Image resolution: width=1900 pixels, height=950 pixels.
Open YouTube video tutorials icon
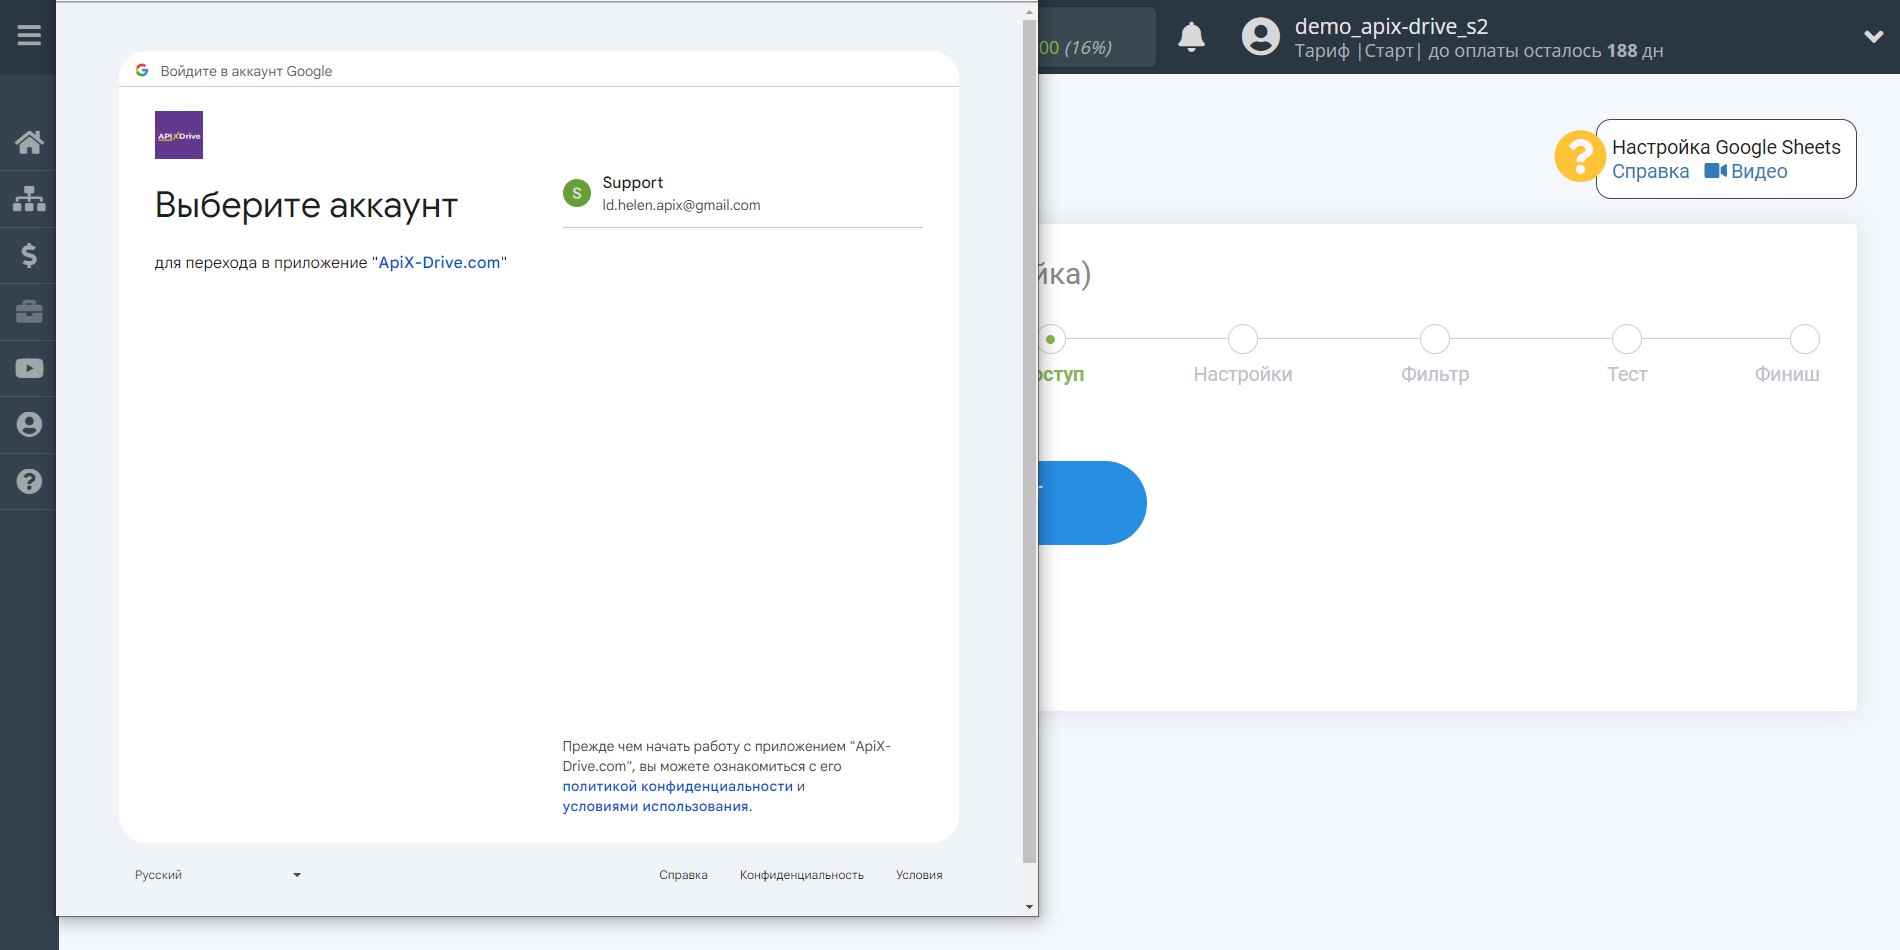(29, 368)
